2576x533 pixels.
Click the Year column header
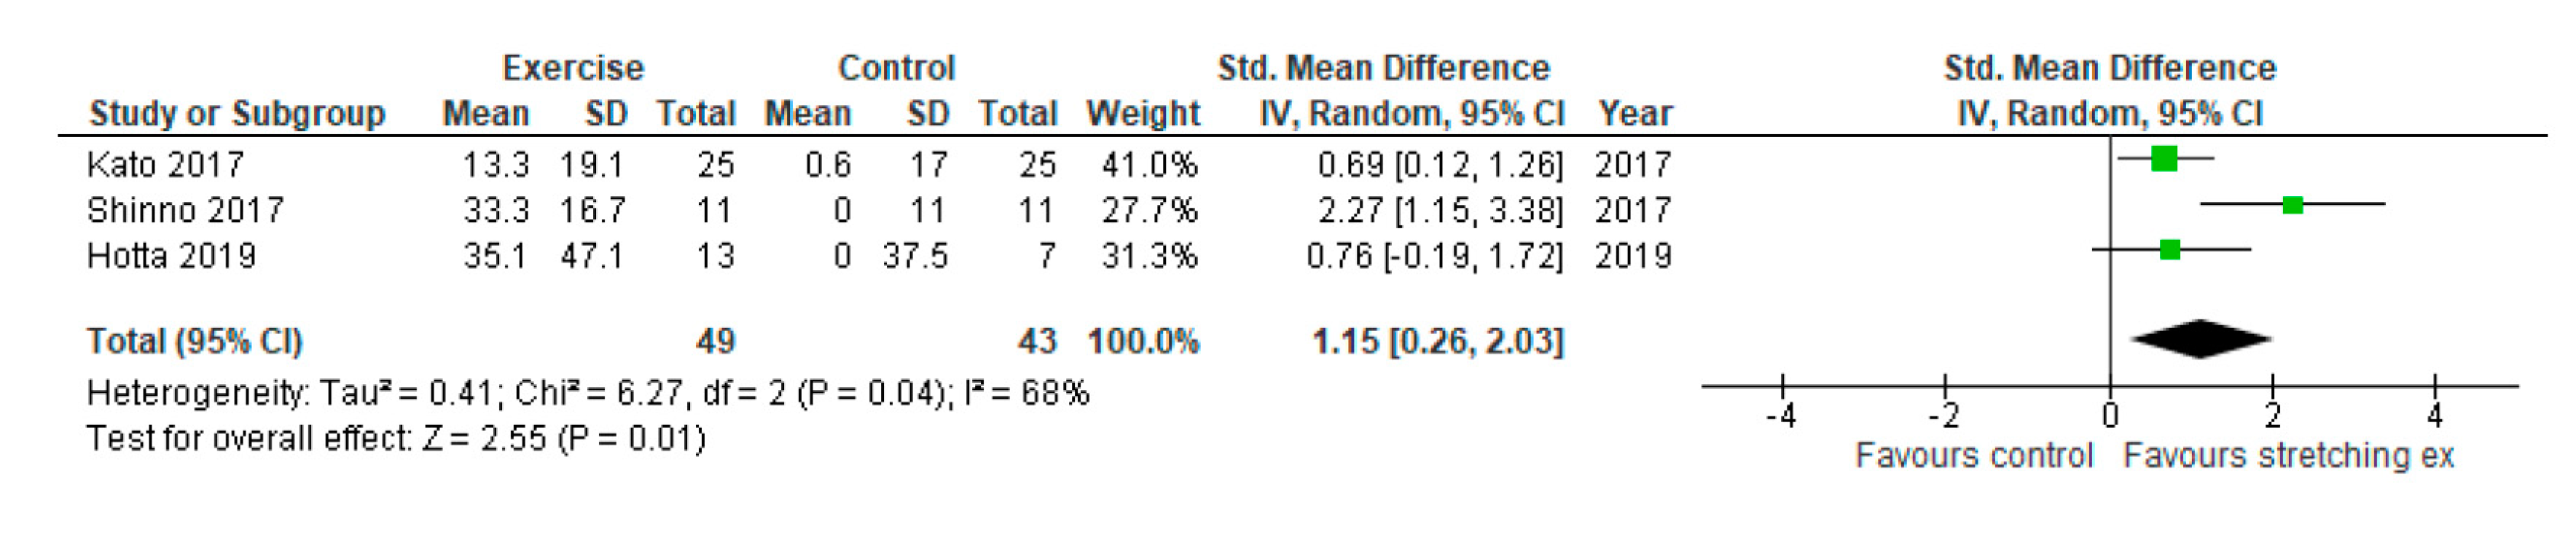[1634, 113]
